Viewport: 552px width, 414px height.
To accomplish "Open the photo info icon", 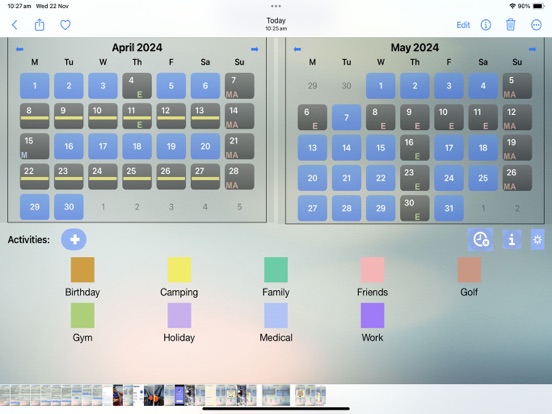I will [x=486, y=25].
